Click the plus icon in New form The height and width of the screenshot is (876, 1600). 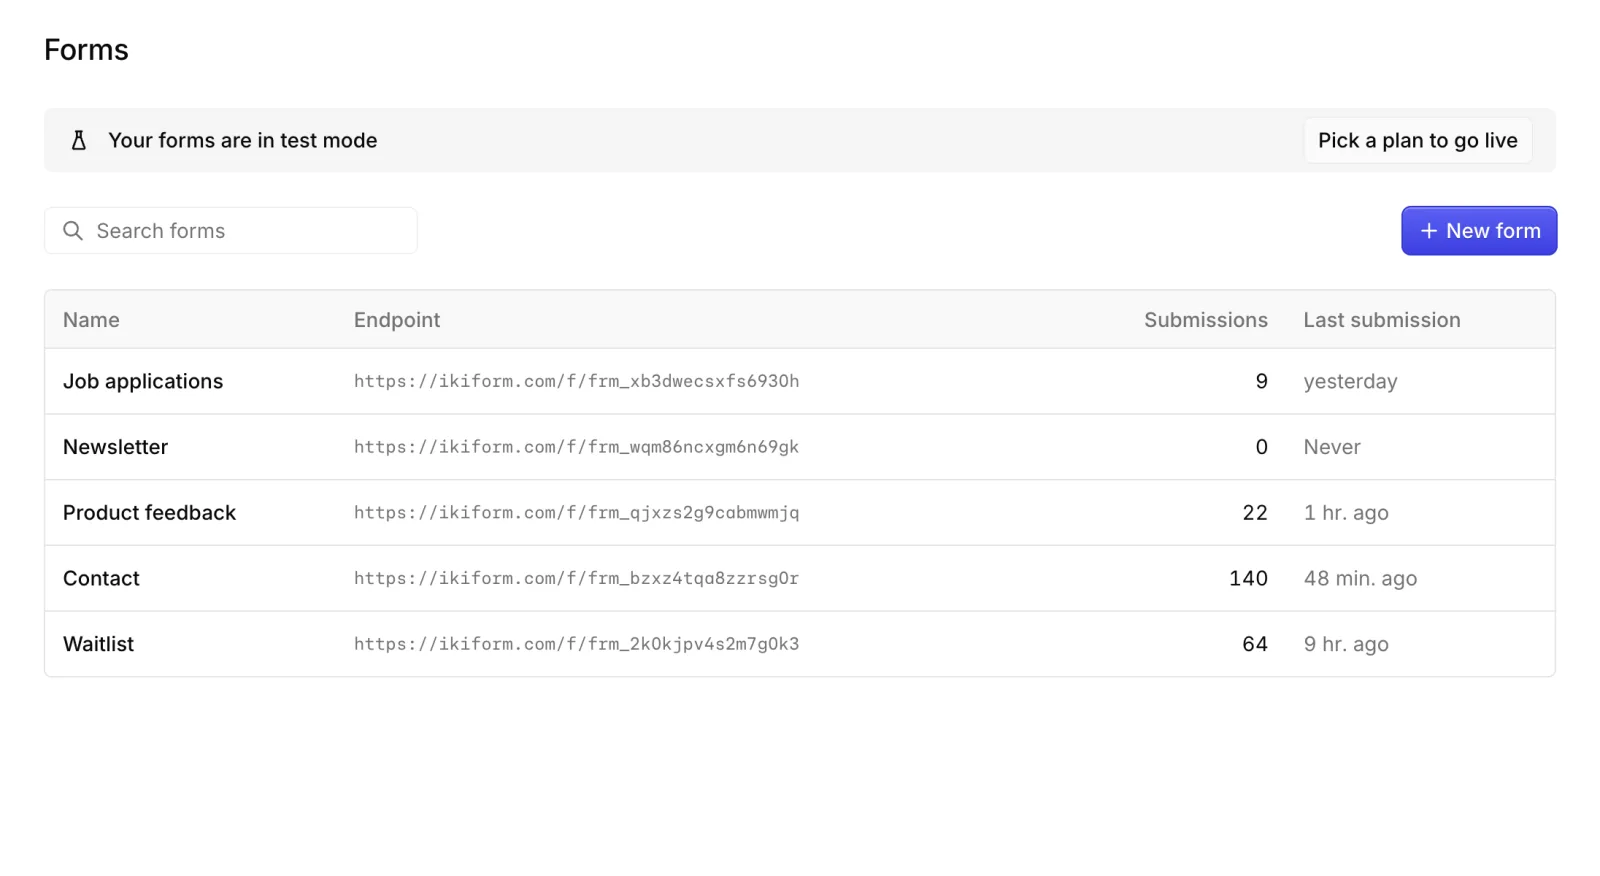pyautogui.click(x=1429, y=231)
